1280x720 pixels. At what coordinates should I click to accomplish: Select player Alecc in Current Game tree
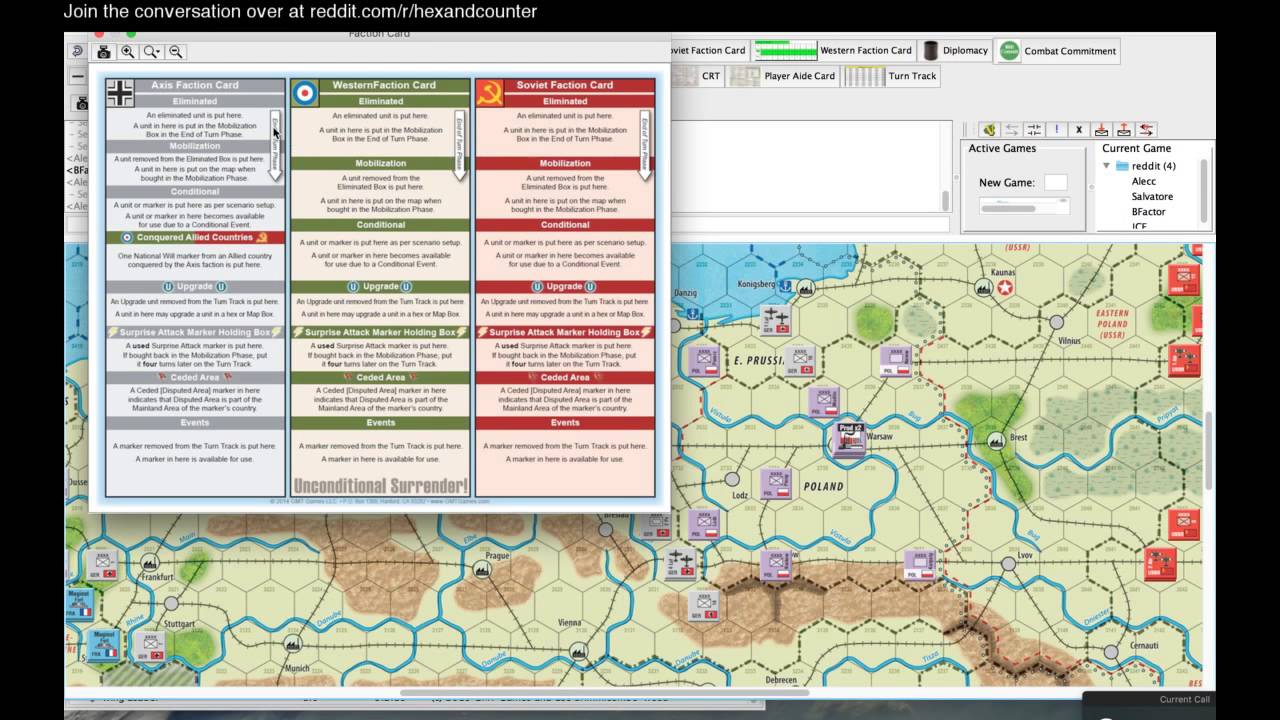(1143, 181)
